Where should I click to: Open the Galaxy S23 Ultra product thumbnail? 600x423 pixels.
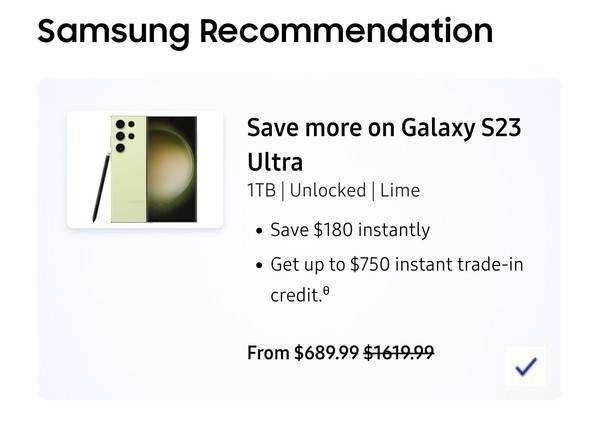(x=145, y=170)
